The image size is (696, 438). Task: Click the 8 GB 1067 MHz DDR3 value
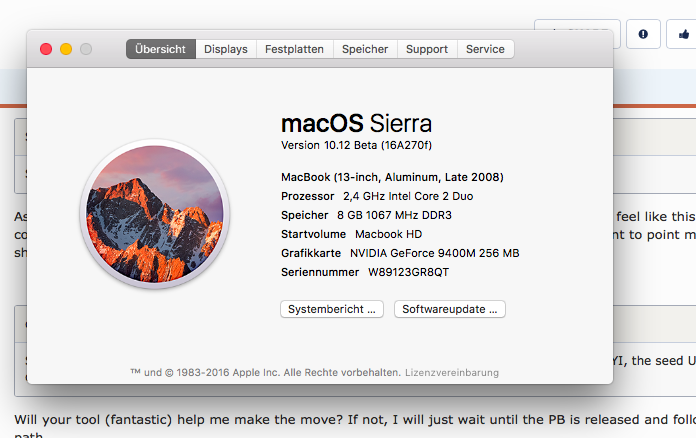(x=394, y=215)
